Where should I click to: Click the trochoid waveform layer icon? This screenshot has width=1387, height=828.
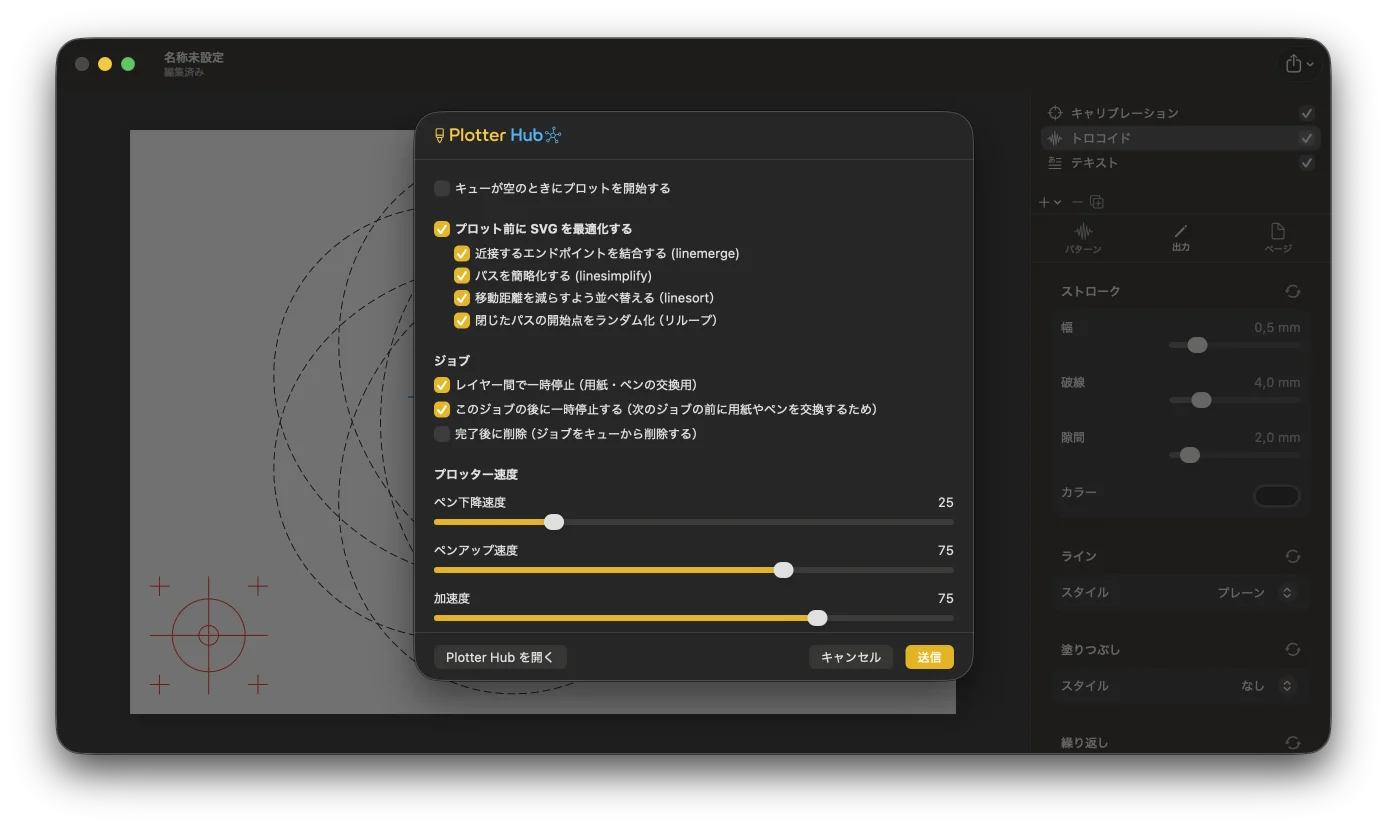(x=1055, y=138)
